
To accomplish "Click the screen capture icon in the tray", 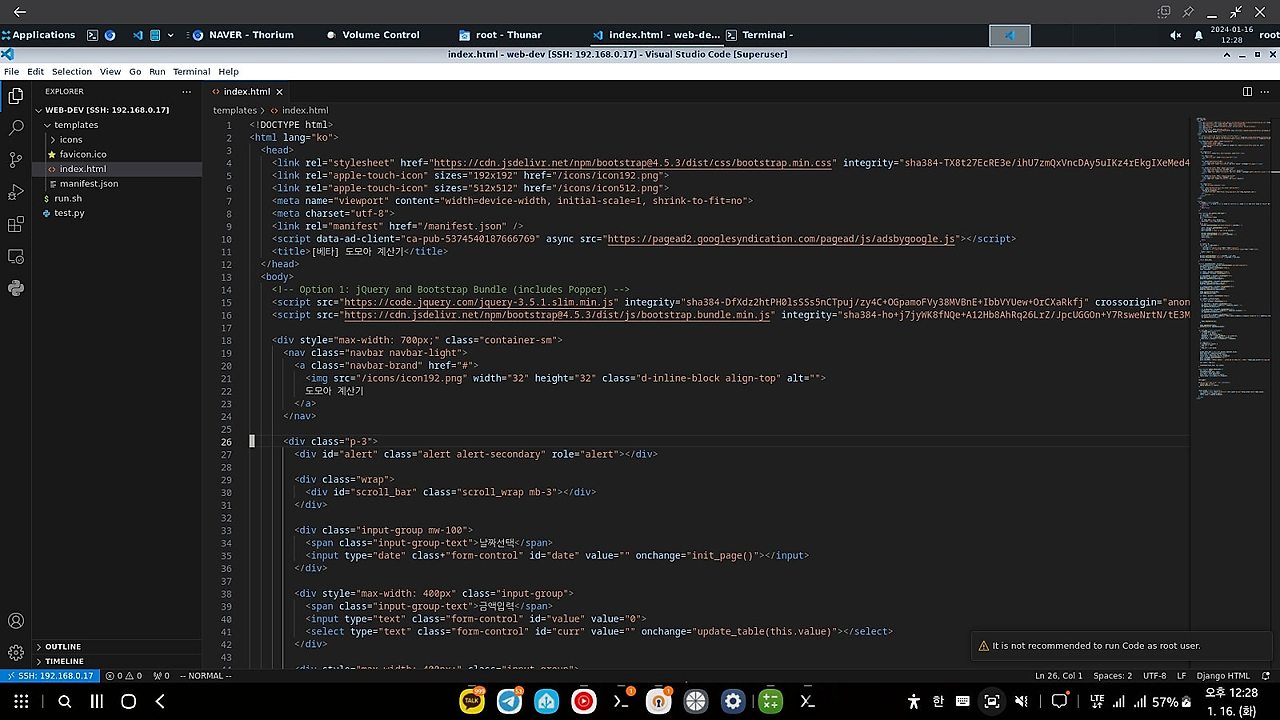I will [992, 702].
